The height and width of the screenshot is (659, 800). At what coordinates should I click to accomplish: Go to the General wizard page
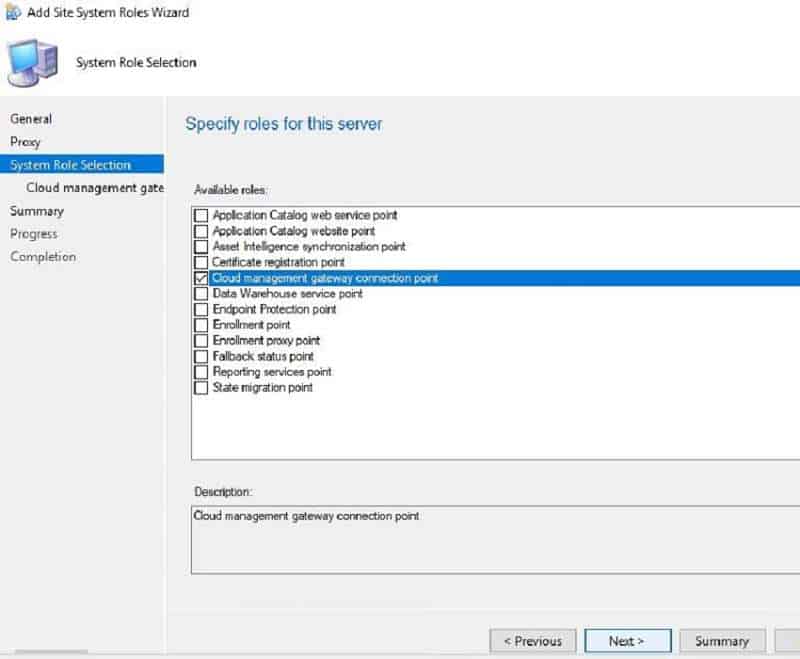click(31, 119)
